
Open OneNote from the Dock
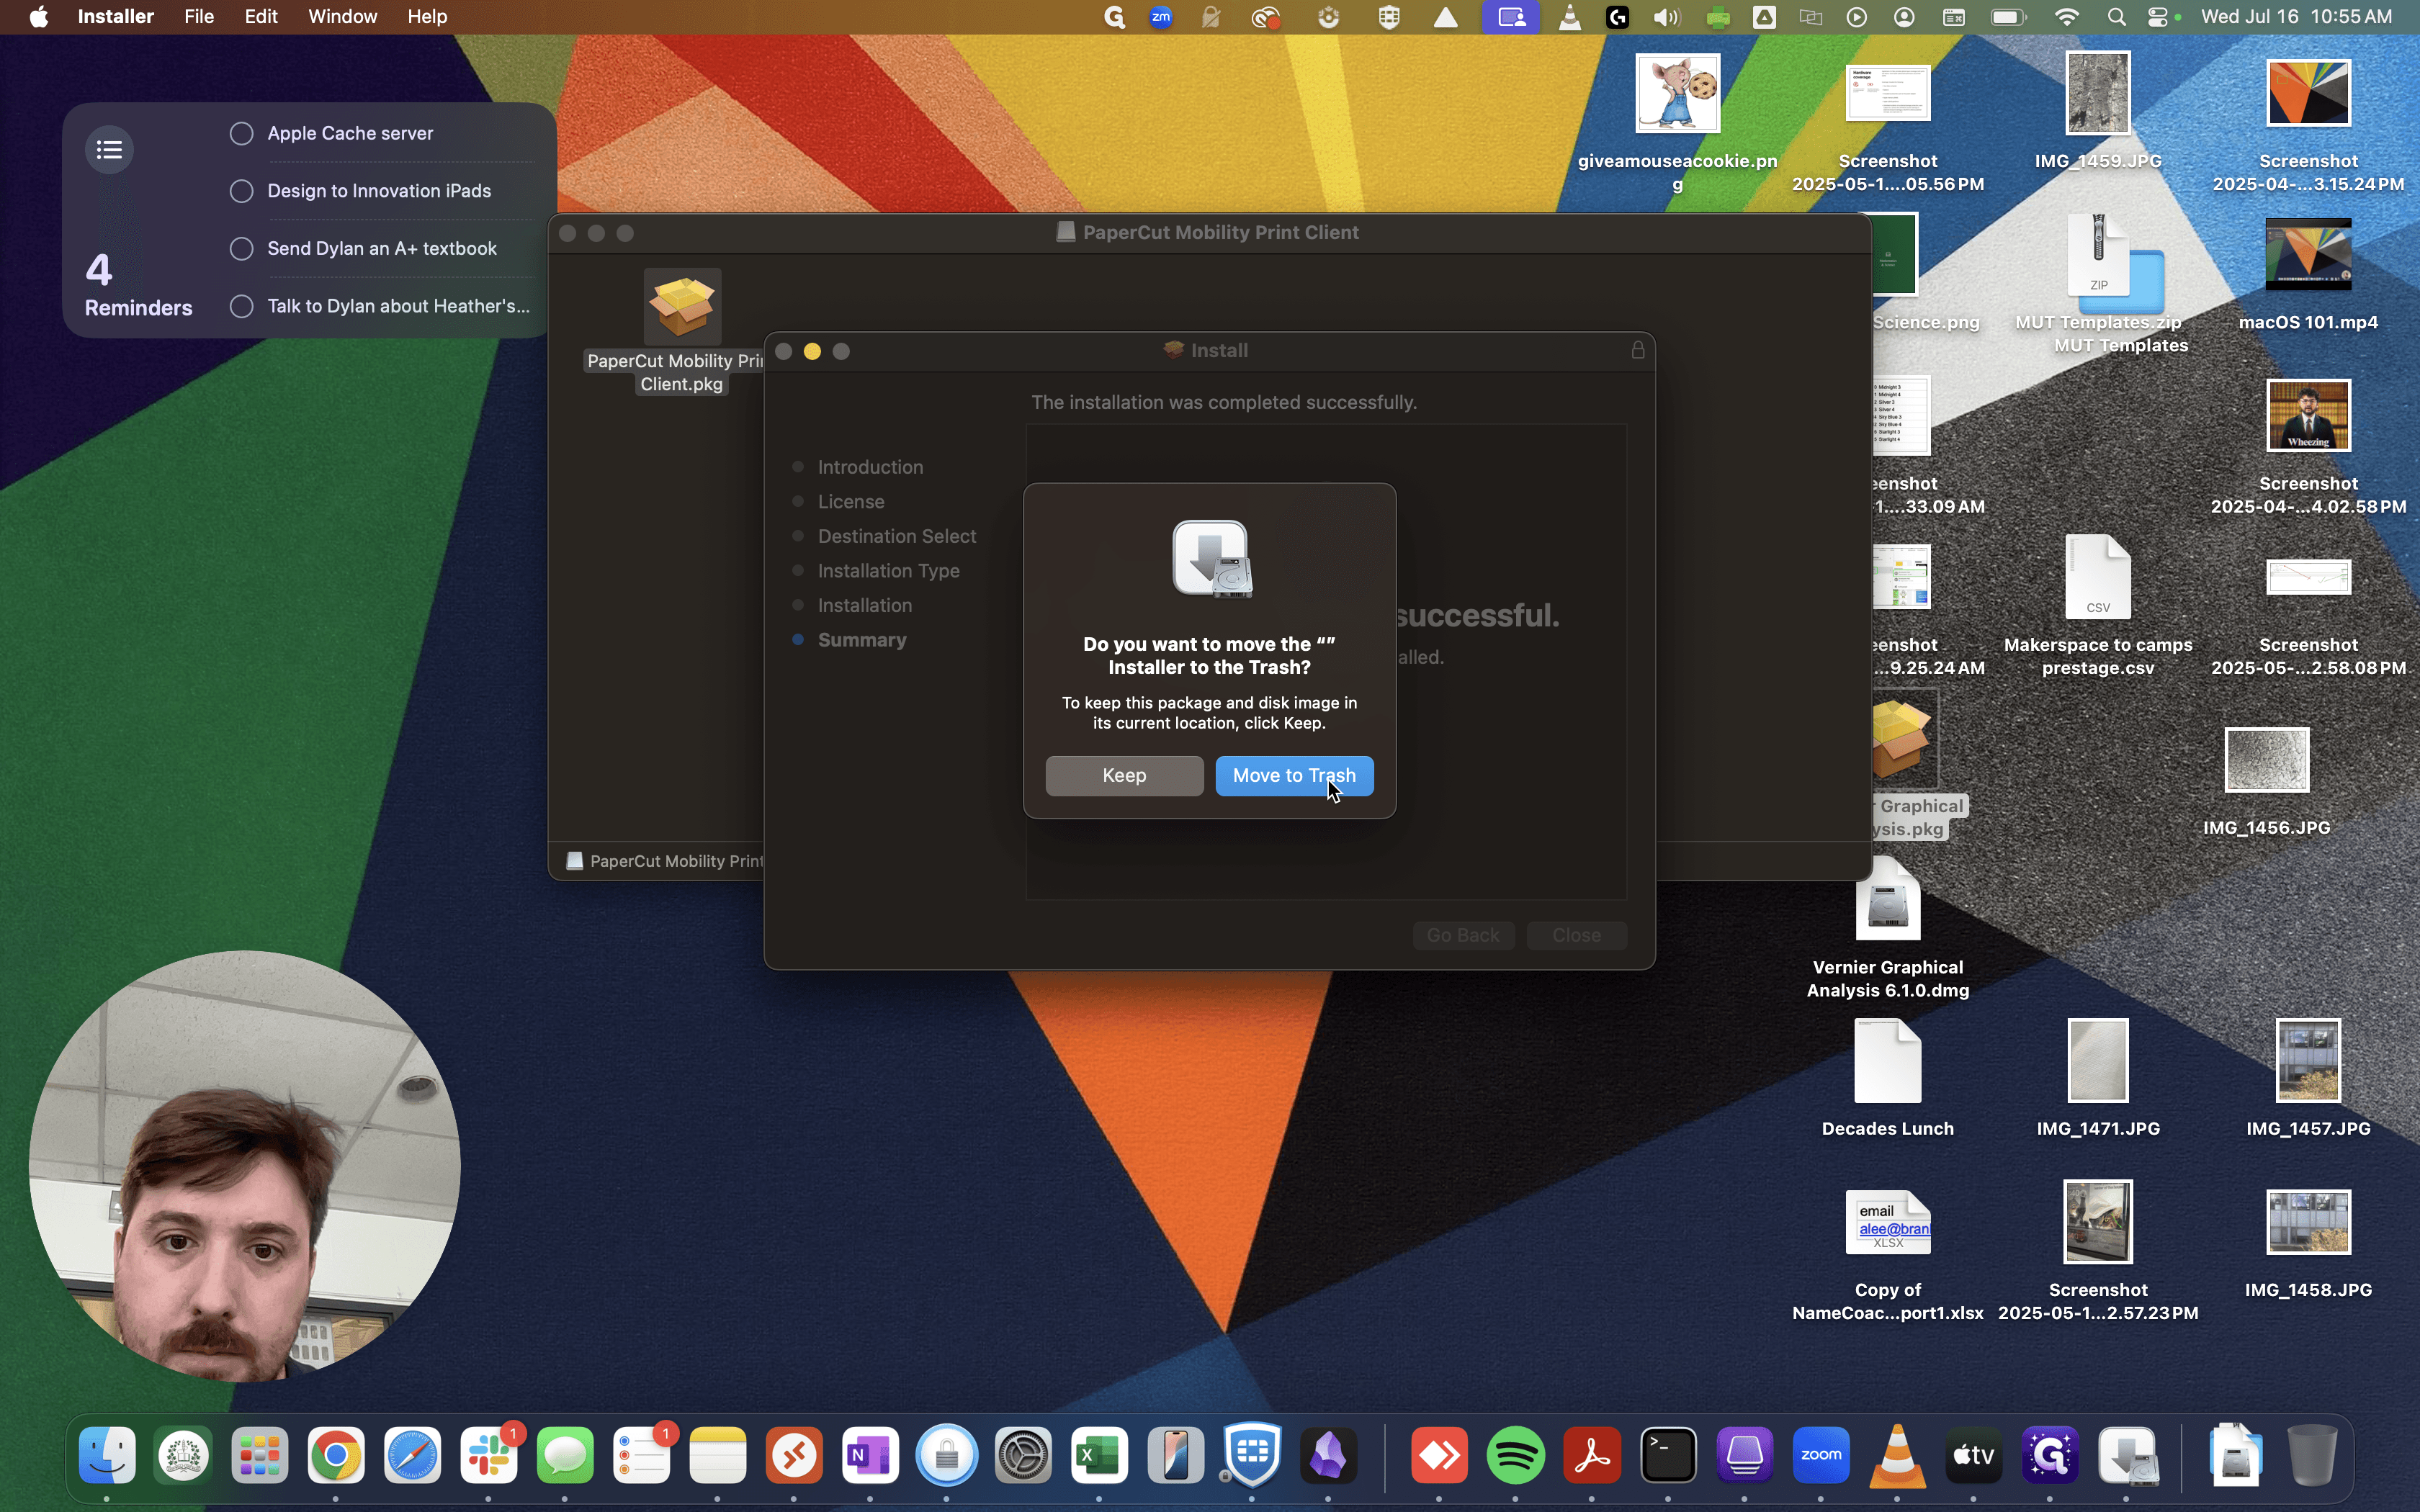871,1455
